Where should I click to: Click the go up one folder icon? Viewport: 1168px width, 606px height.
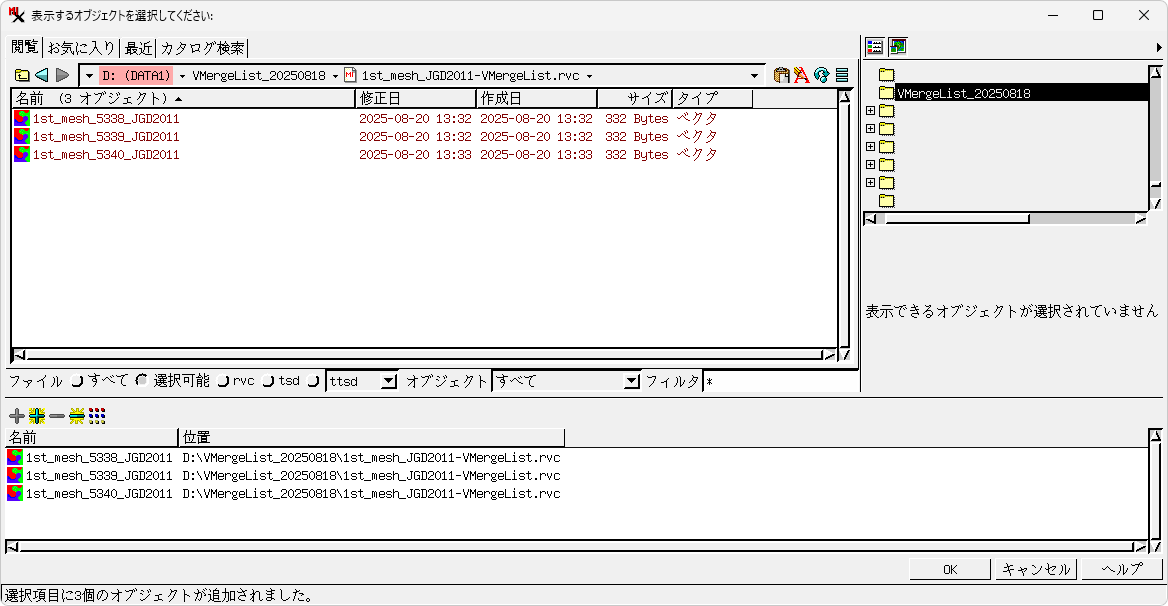[x=22, y=75]
